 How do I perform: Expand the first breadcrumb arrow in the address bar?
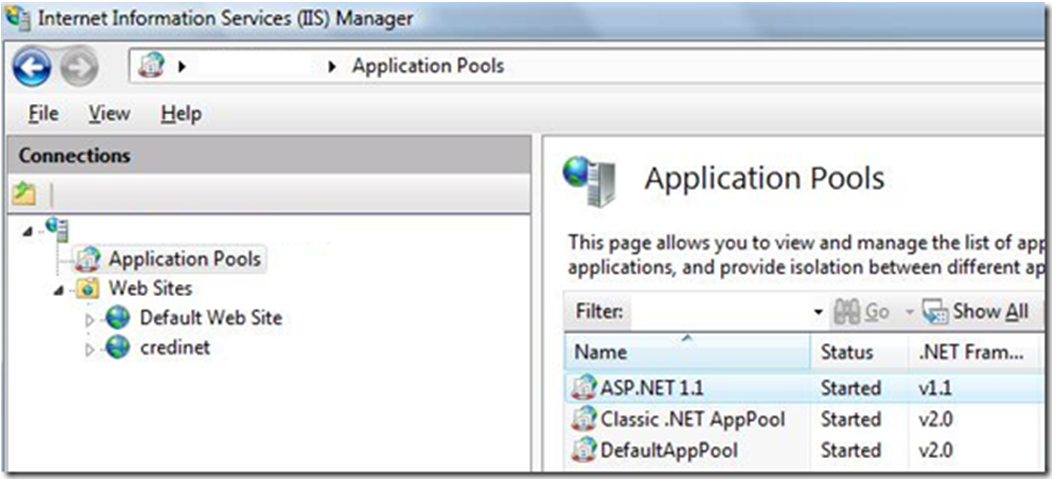[181, 67]
